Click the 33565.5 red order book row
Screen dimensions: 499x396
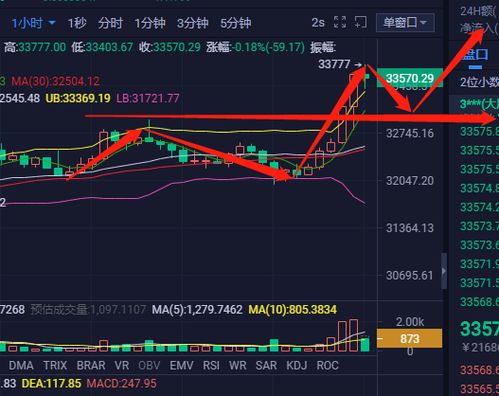point(479,389)
